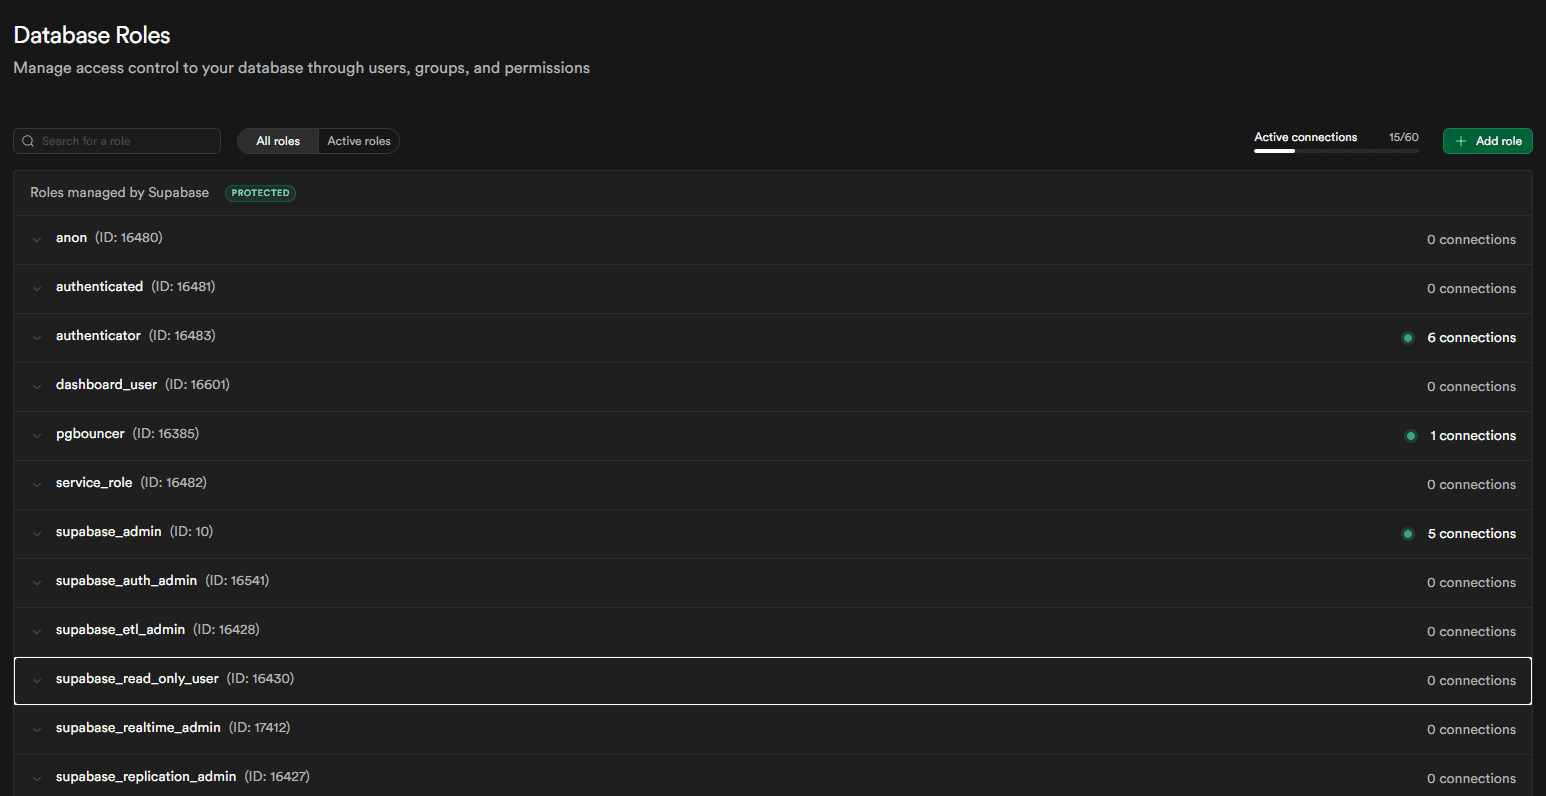Expand the supabase_auth_admin role details
Viewport: 1546px width, 796px height.
37,582
